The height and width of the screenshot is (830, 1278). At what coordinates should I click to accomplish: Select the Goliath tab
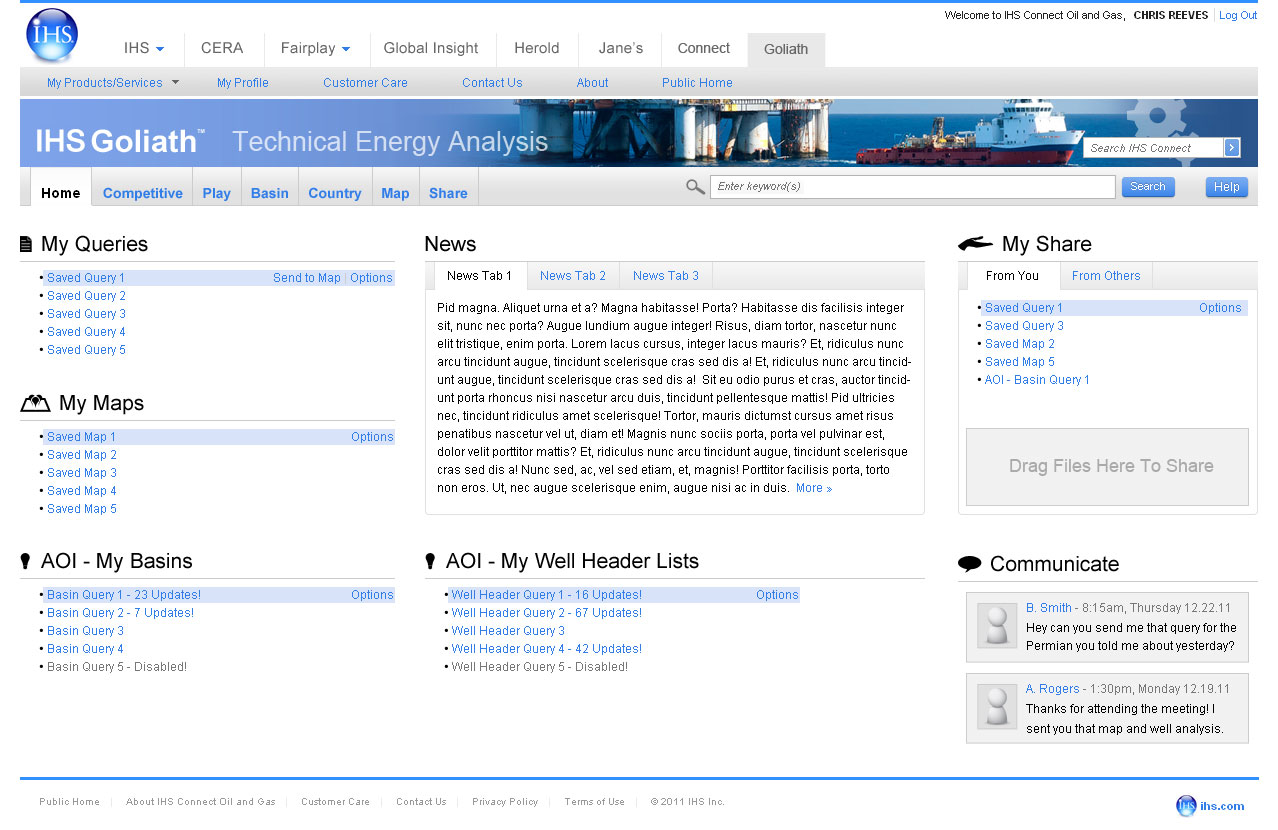pyautogui.click(x=786, y=49)
